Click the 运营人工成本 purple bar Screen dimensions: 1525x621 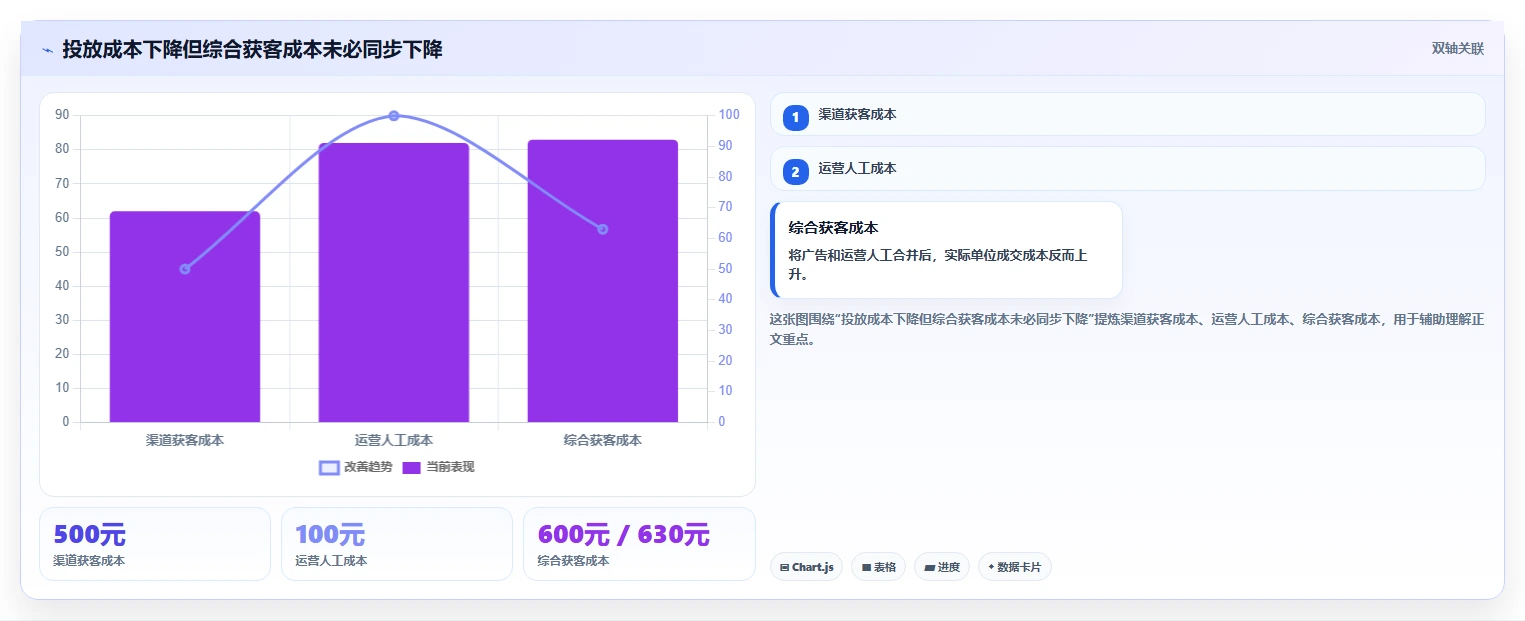394,282
